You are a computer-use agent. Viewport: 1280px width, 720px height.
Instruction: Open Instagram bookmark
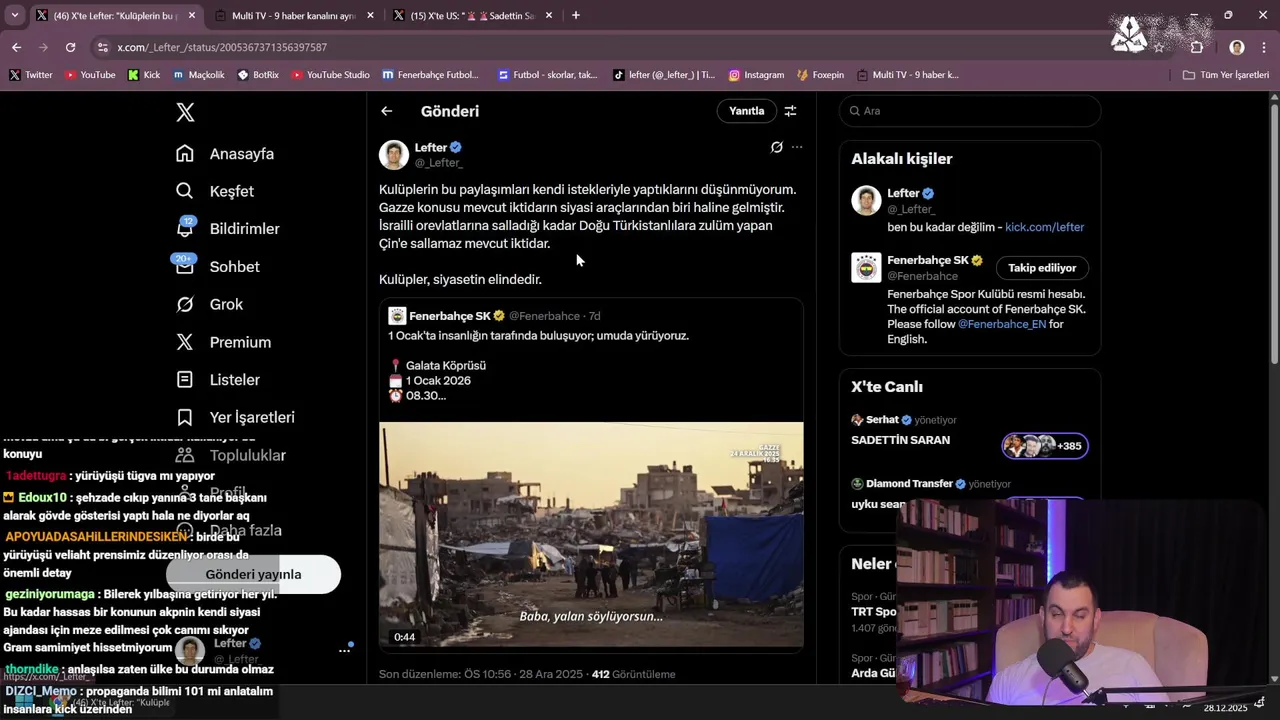point(756,75)
